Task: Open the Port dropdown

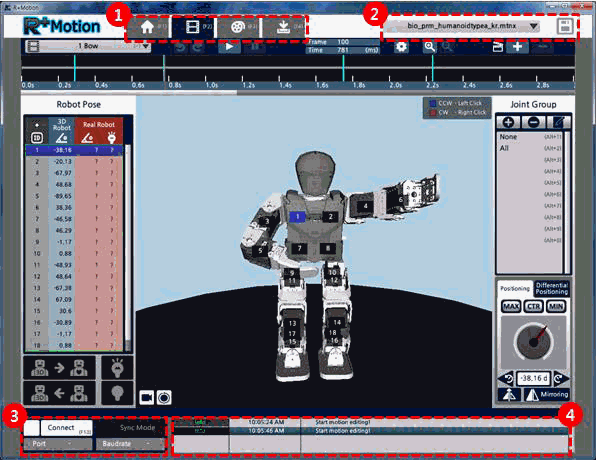Action: 57,444
